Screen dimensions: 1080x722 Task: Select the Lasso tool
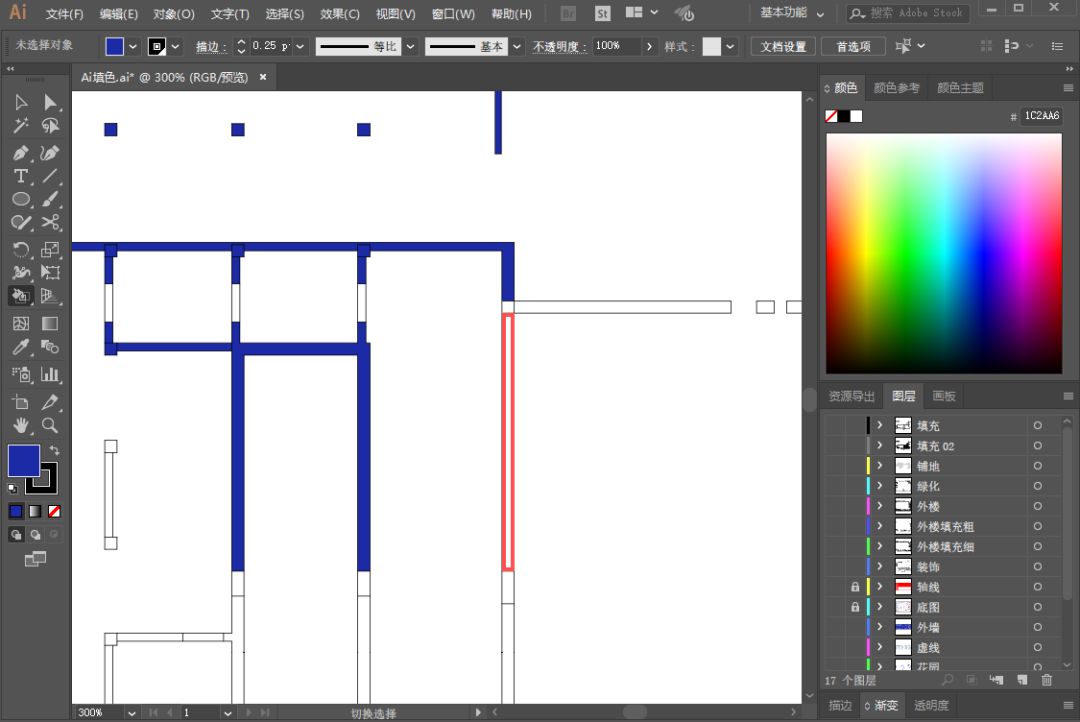50,126
